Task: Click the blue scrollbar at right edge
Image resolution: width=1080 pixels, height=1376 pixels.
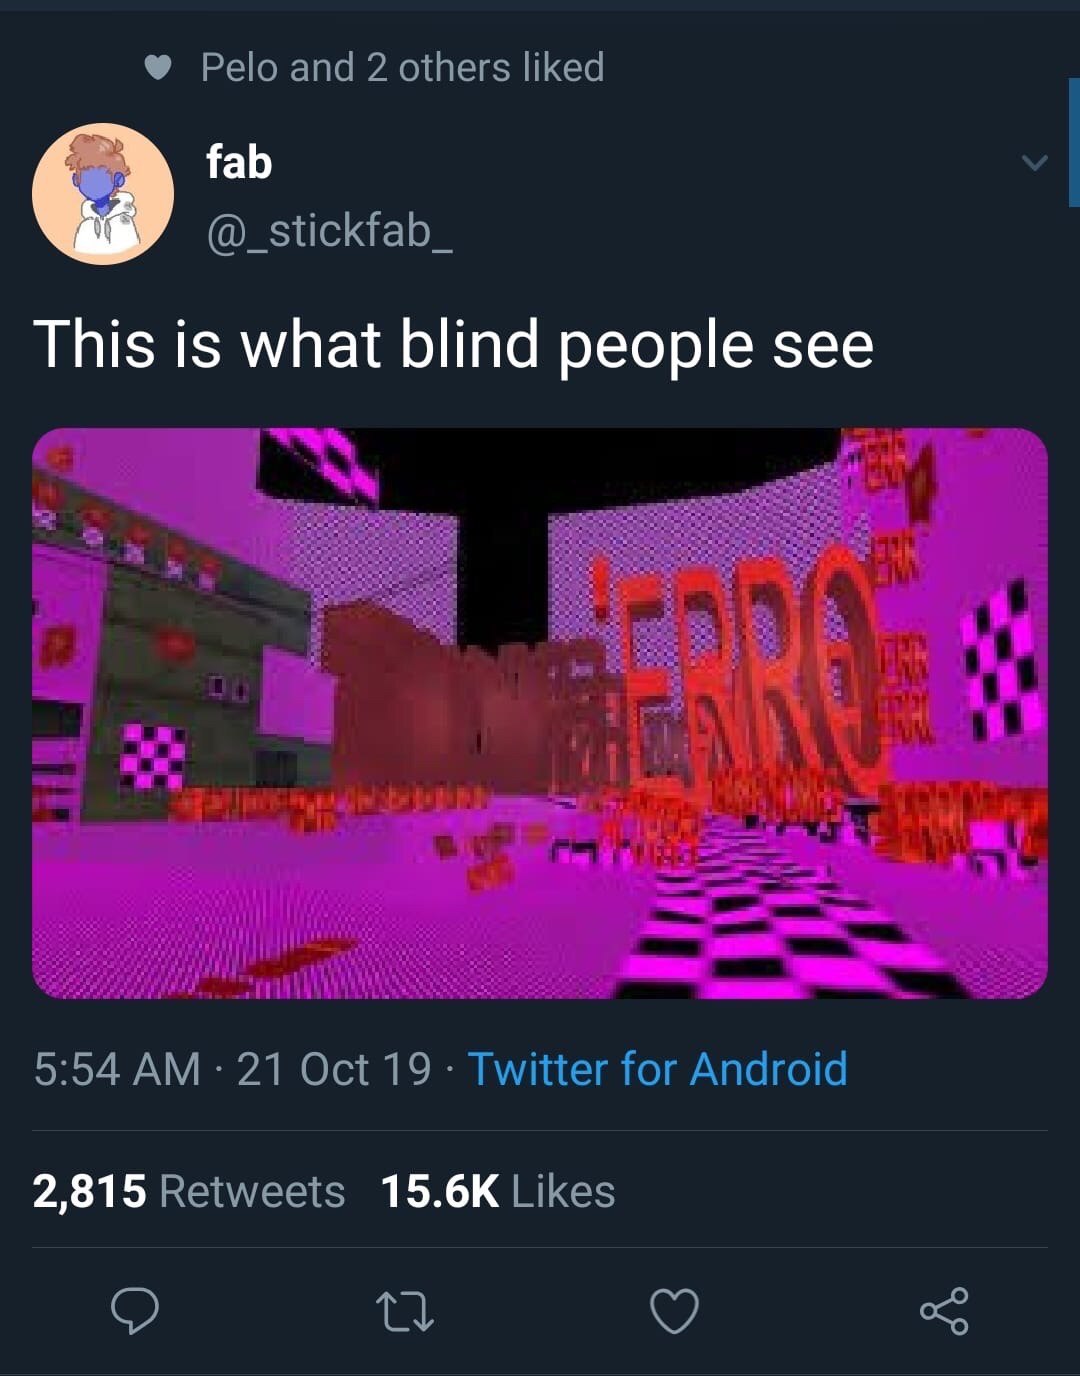Action: [x=1074, y=142]
